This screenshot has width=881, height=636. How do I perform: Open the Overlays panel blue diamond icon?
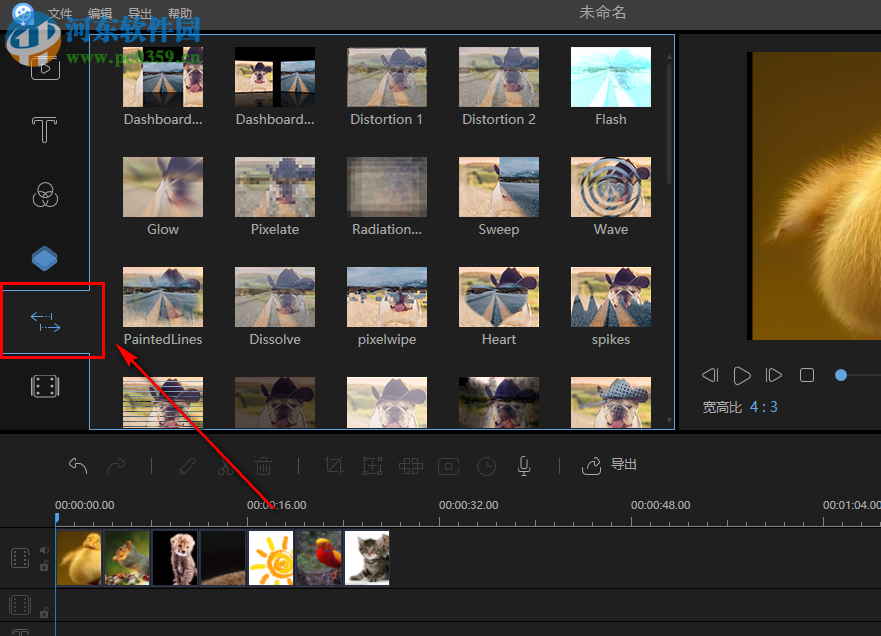click(44, 258)
